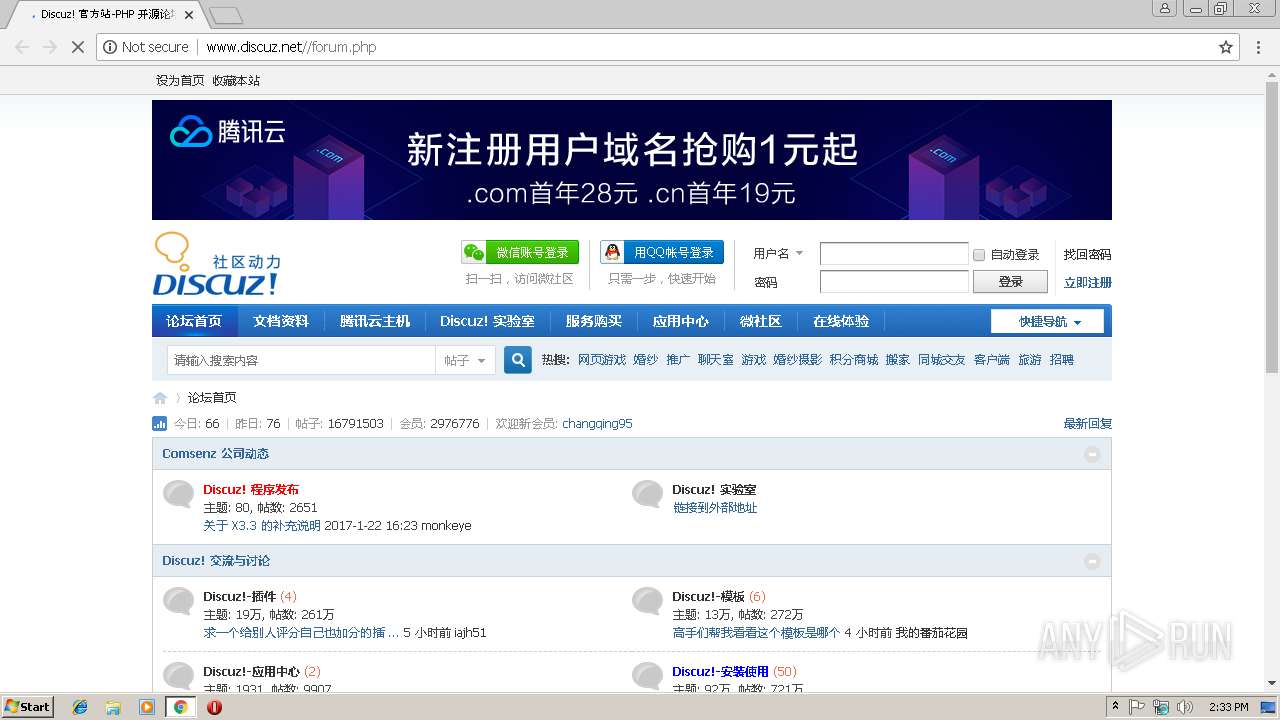Image resolution: width=1280 pixels, height=720 pixels.
Task: Click the 微信帐号登录 button
Action: [x=520, y=252]
